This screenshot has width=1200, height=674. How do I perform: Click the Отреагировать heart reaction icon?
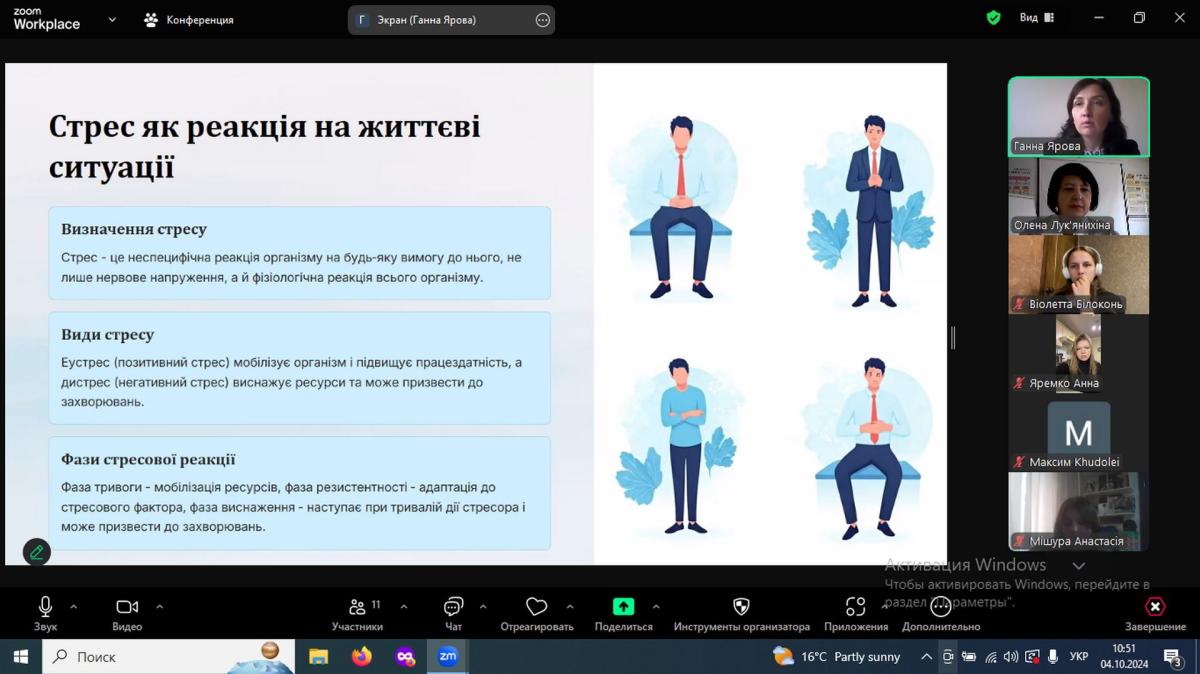pyautogui.click(x=537, y=608)
